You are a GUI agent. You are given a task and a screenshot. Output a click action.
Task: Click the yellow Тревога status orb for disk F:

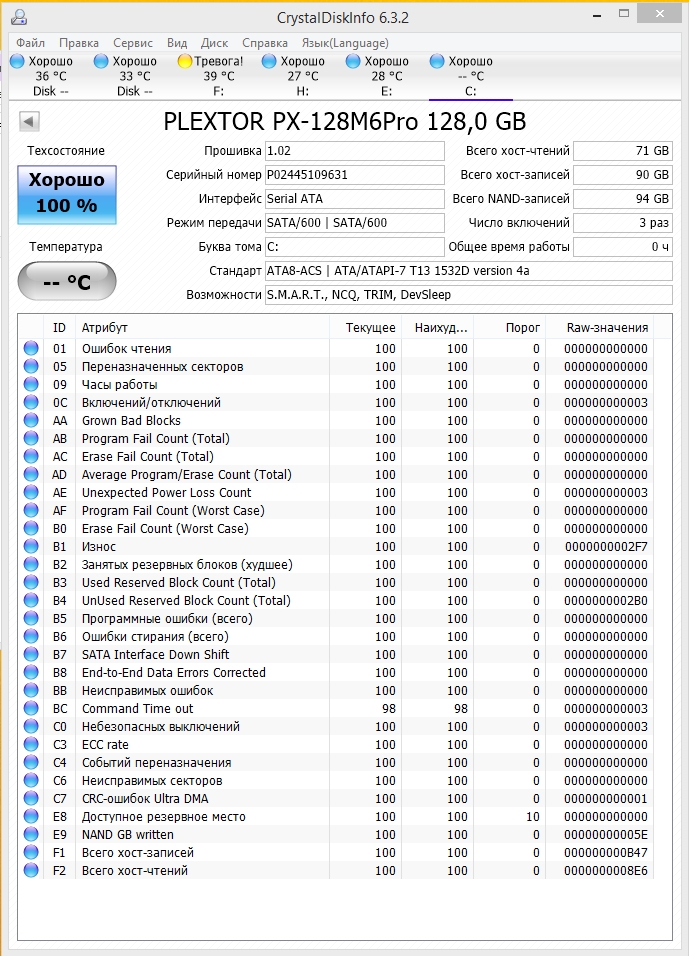click(x=185, y=61)
